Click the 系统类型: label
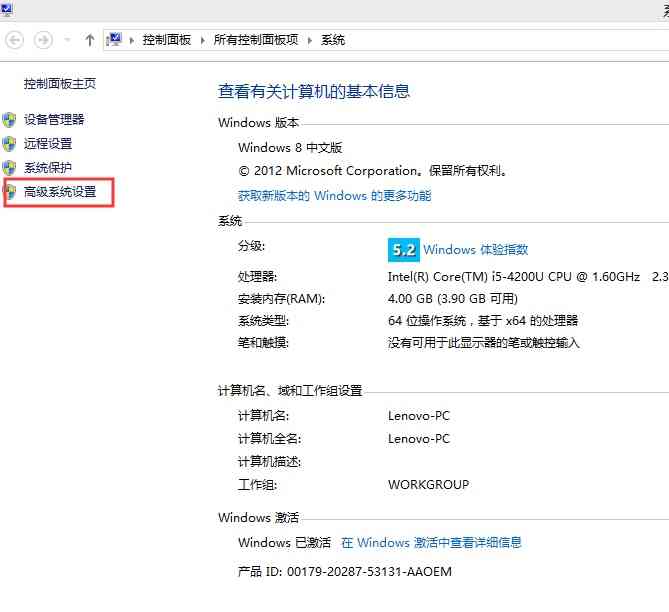The height and width of the screenshot is (612, 669). pyautogui.click(x=263, y=321)
